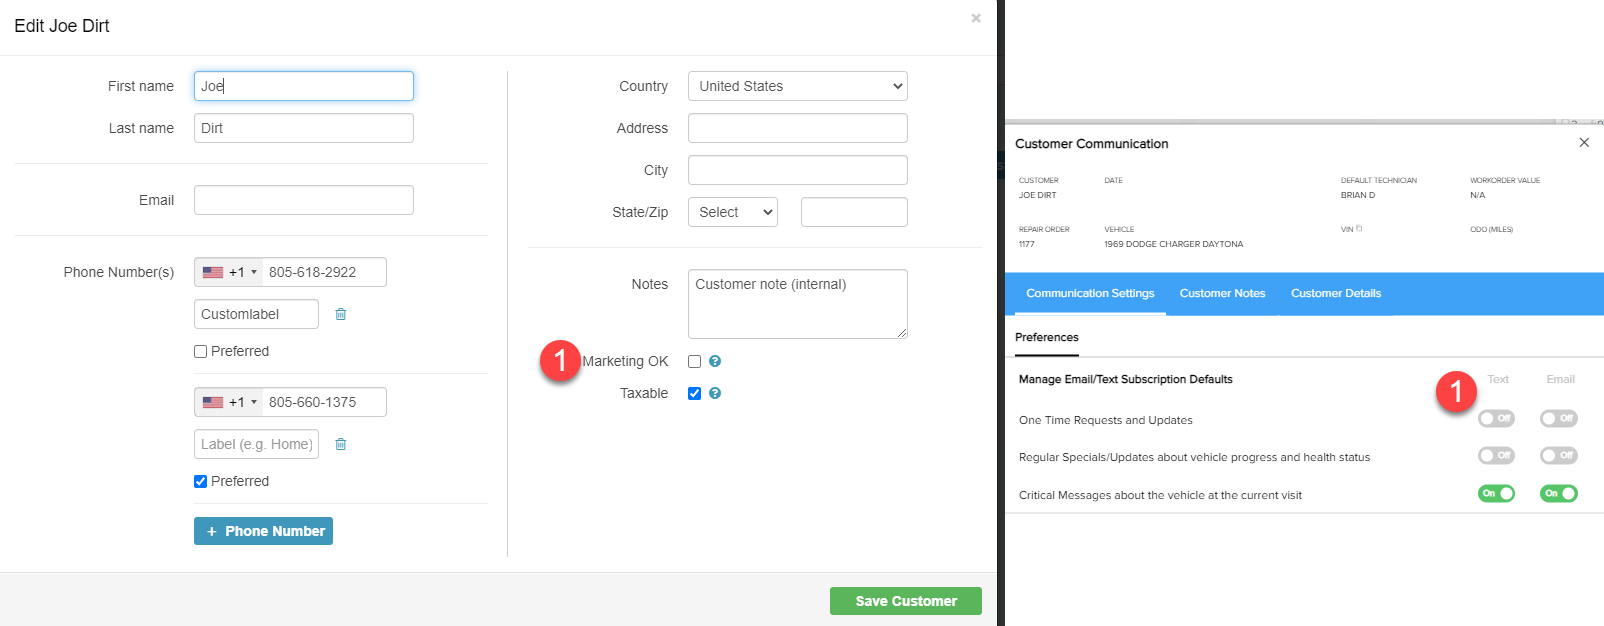
Task: Switch to the Customer Notes tab
Action: click(1222, 293)
